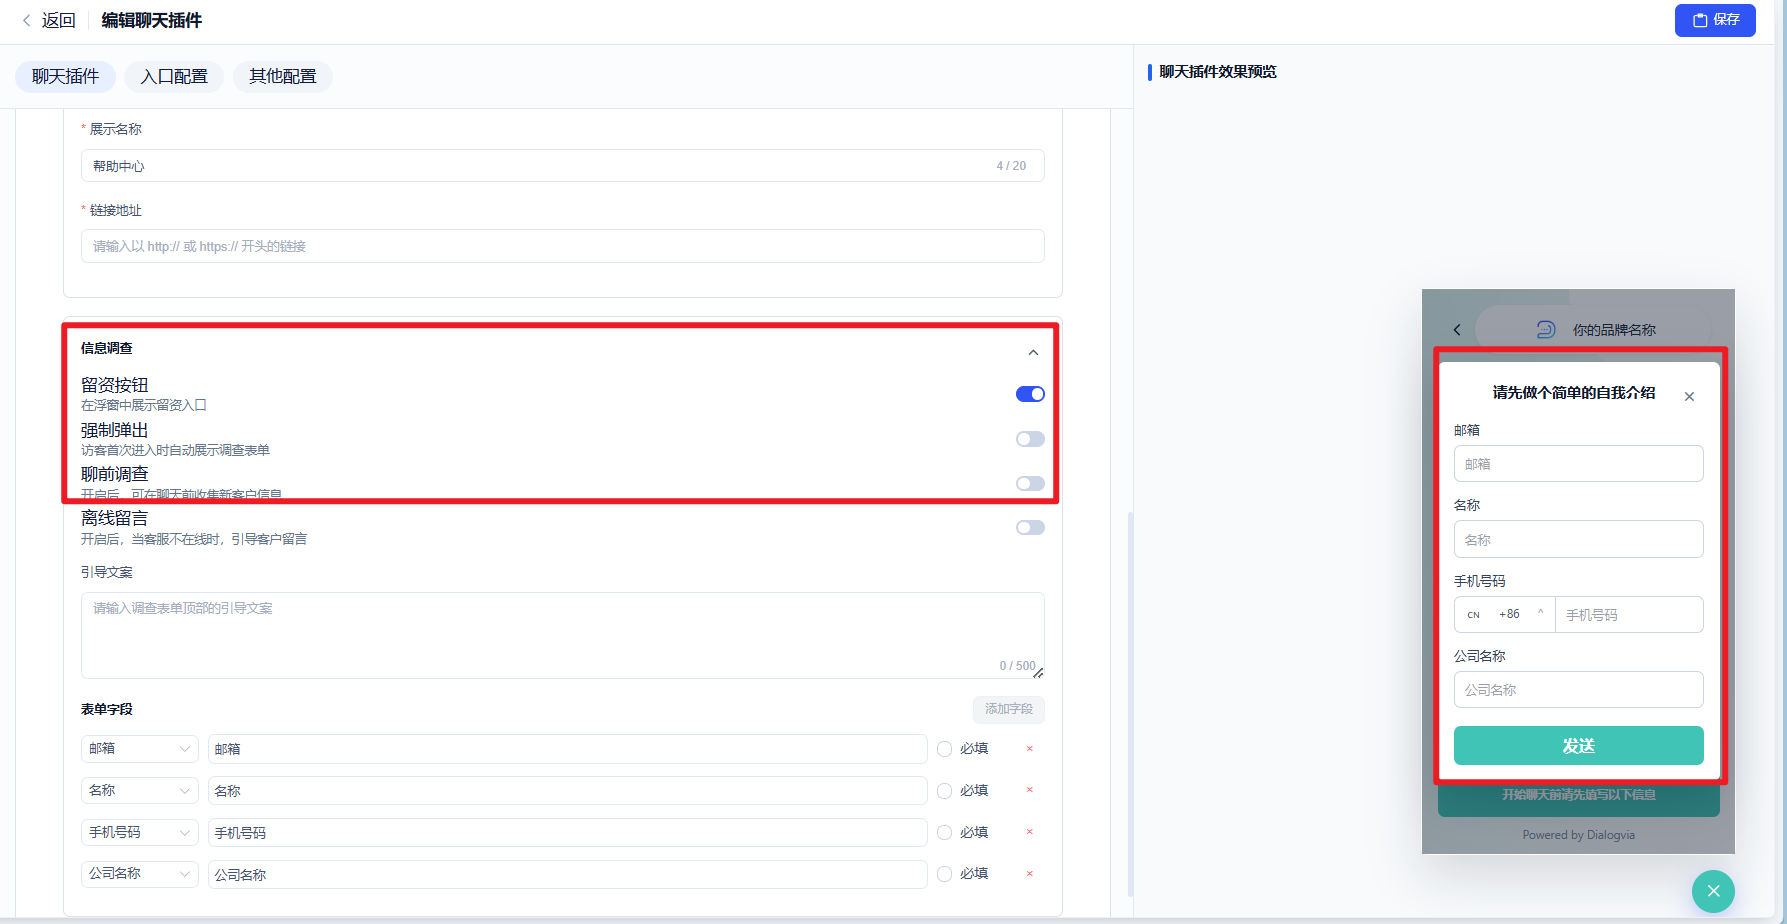Collapse the 信息调查 section
The image size is (1787, 924).
[x=1033, y=352]
